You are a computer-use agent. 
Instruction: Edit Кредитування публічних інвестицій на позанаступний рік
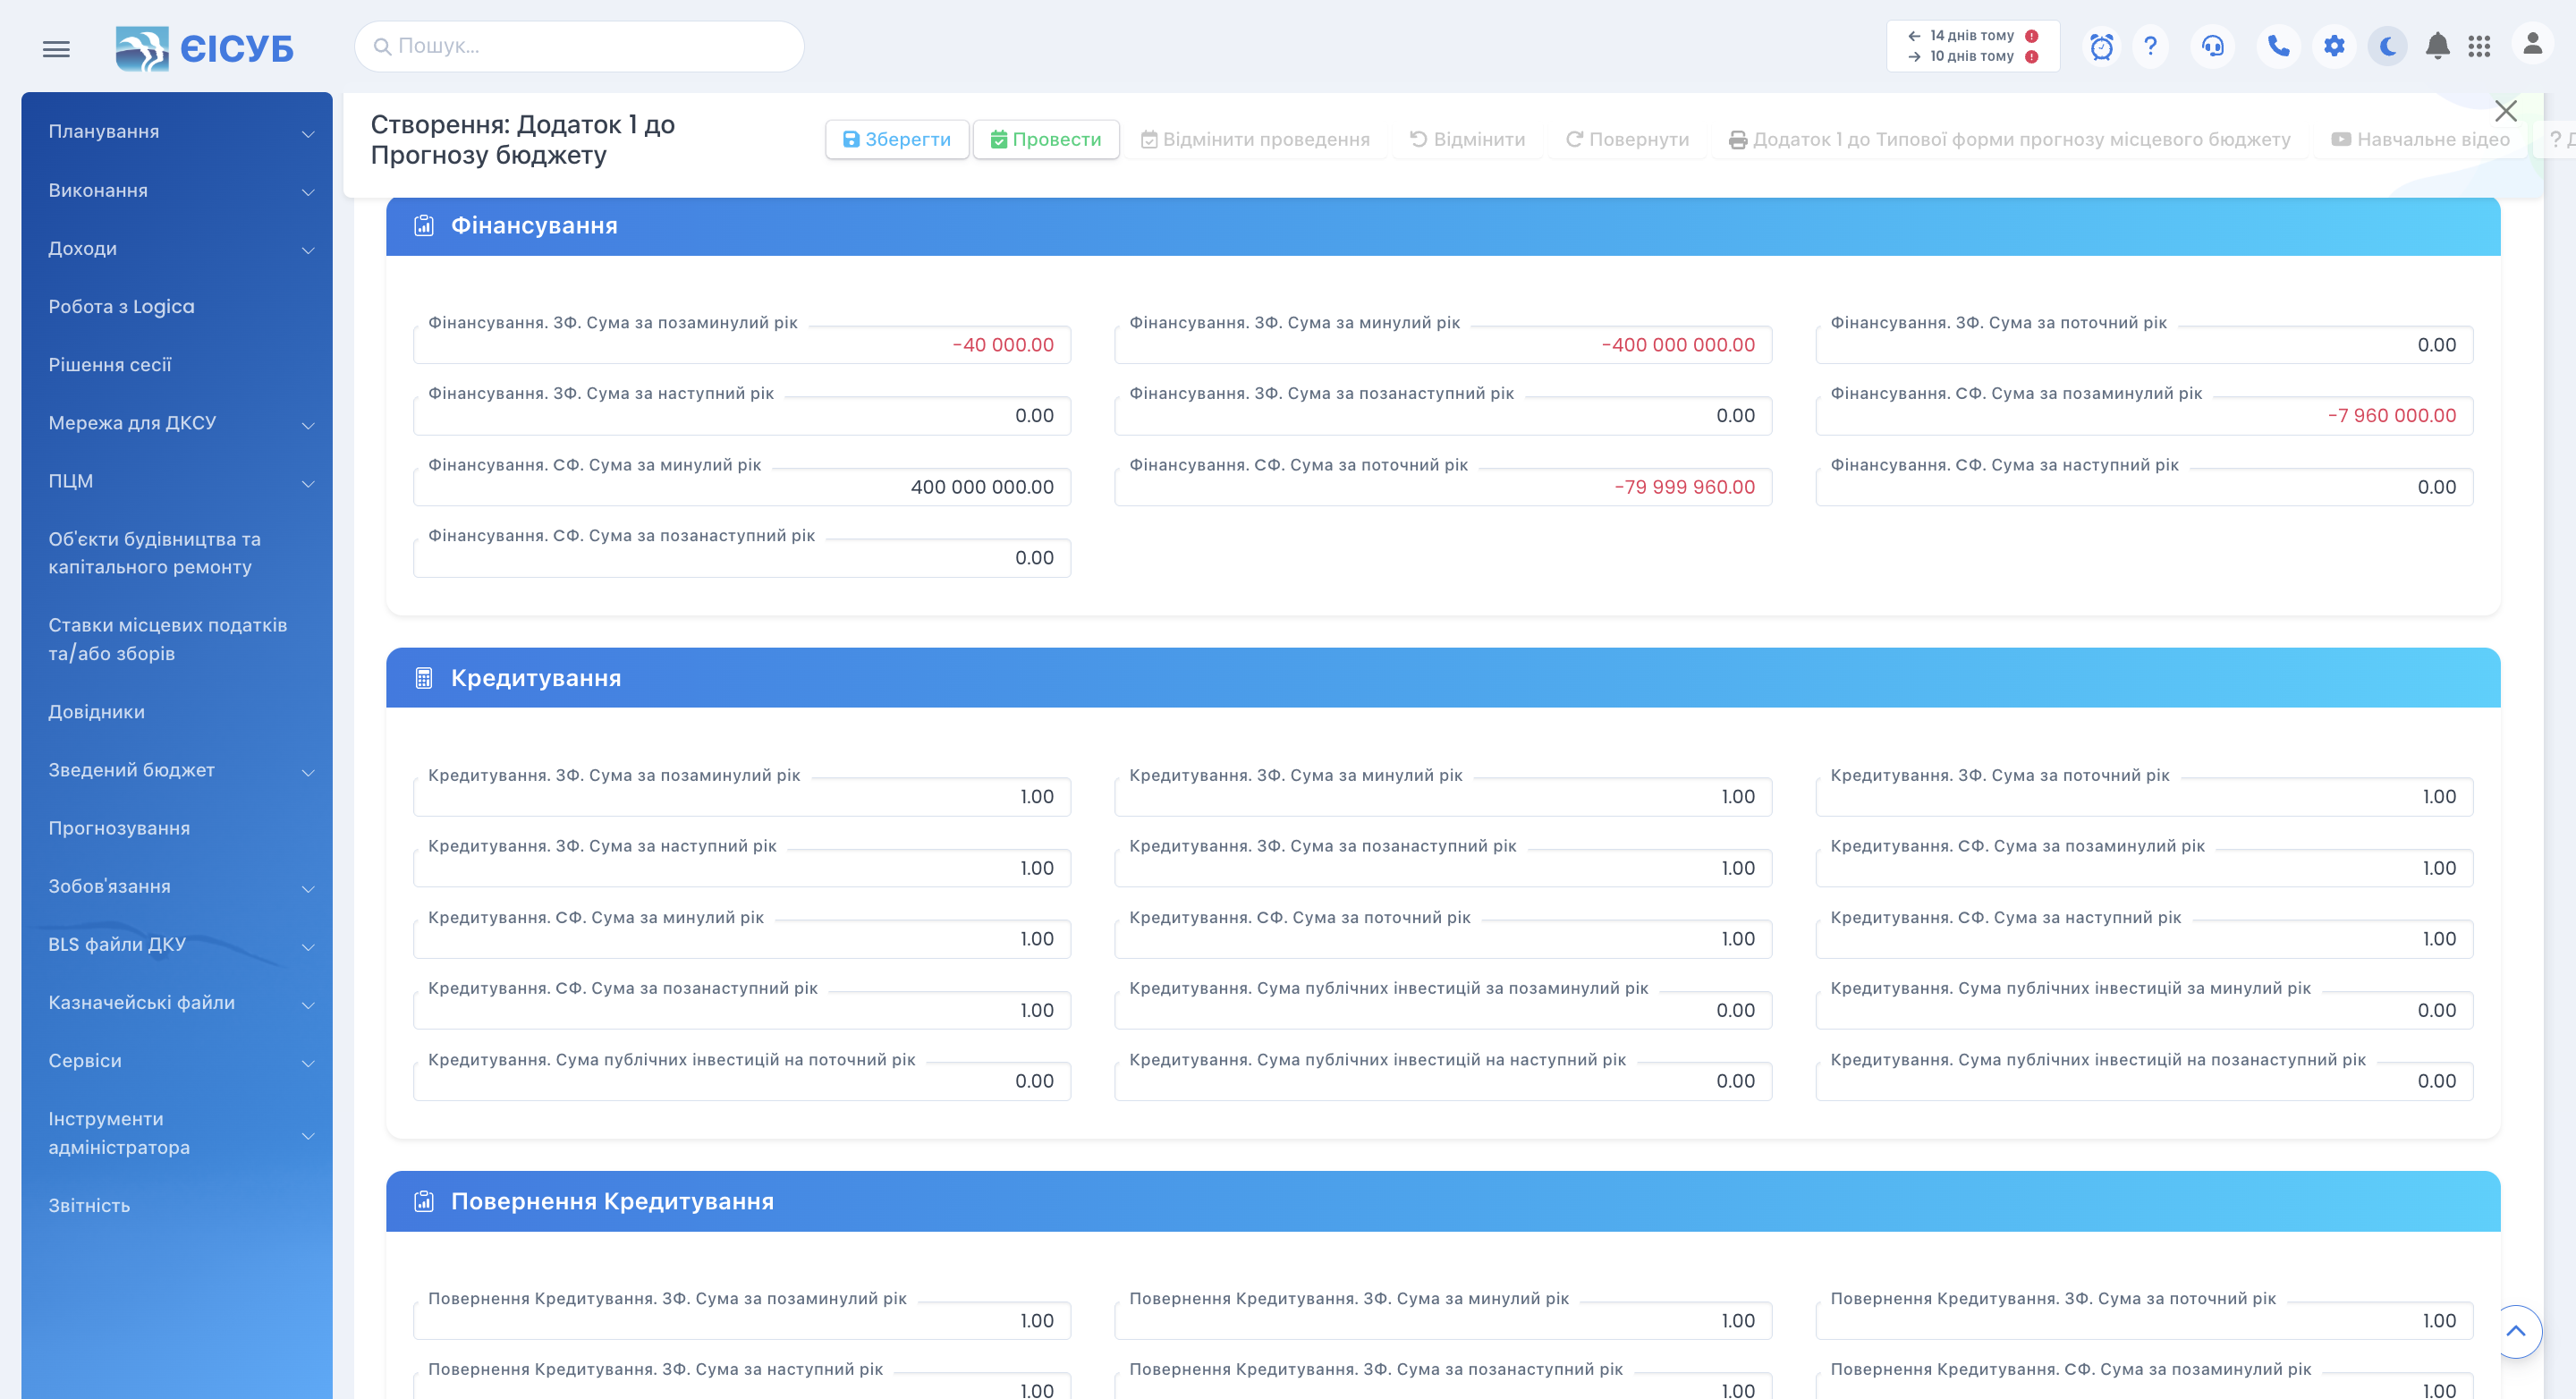2144,1081
